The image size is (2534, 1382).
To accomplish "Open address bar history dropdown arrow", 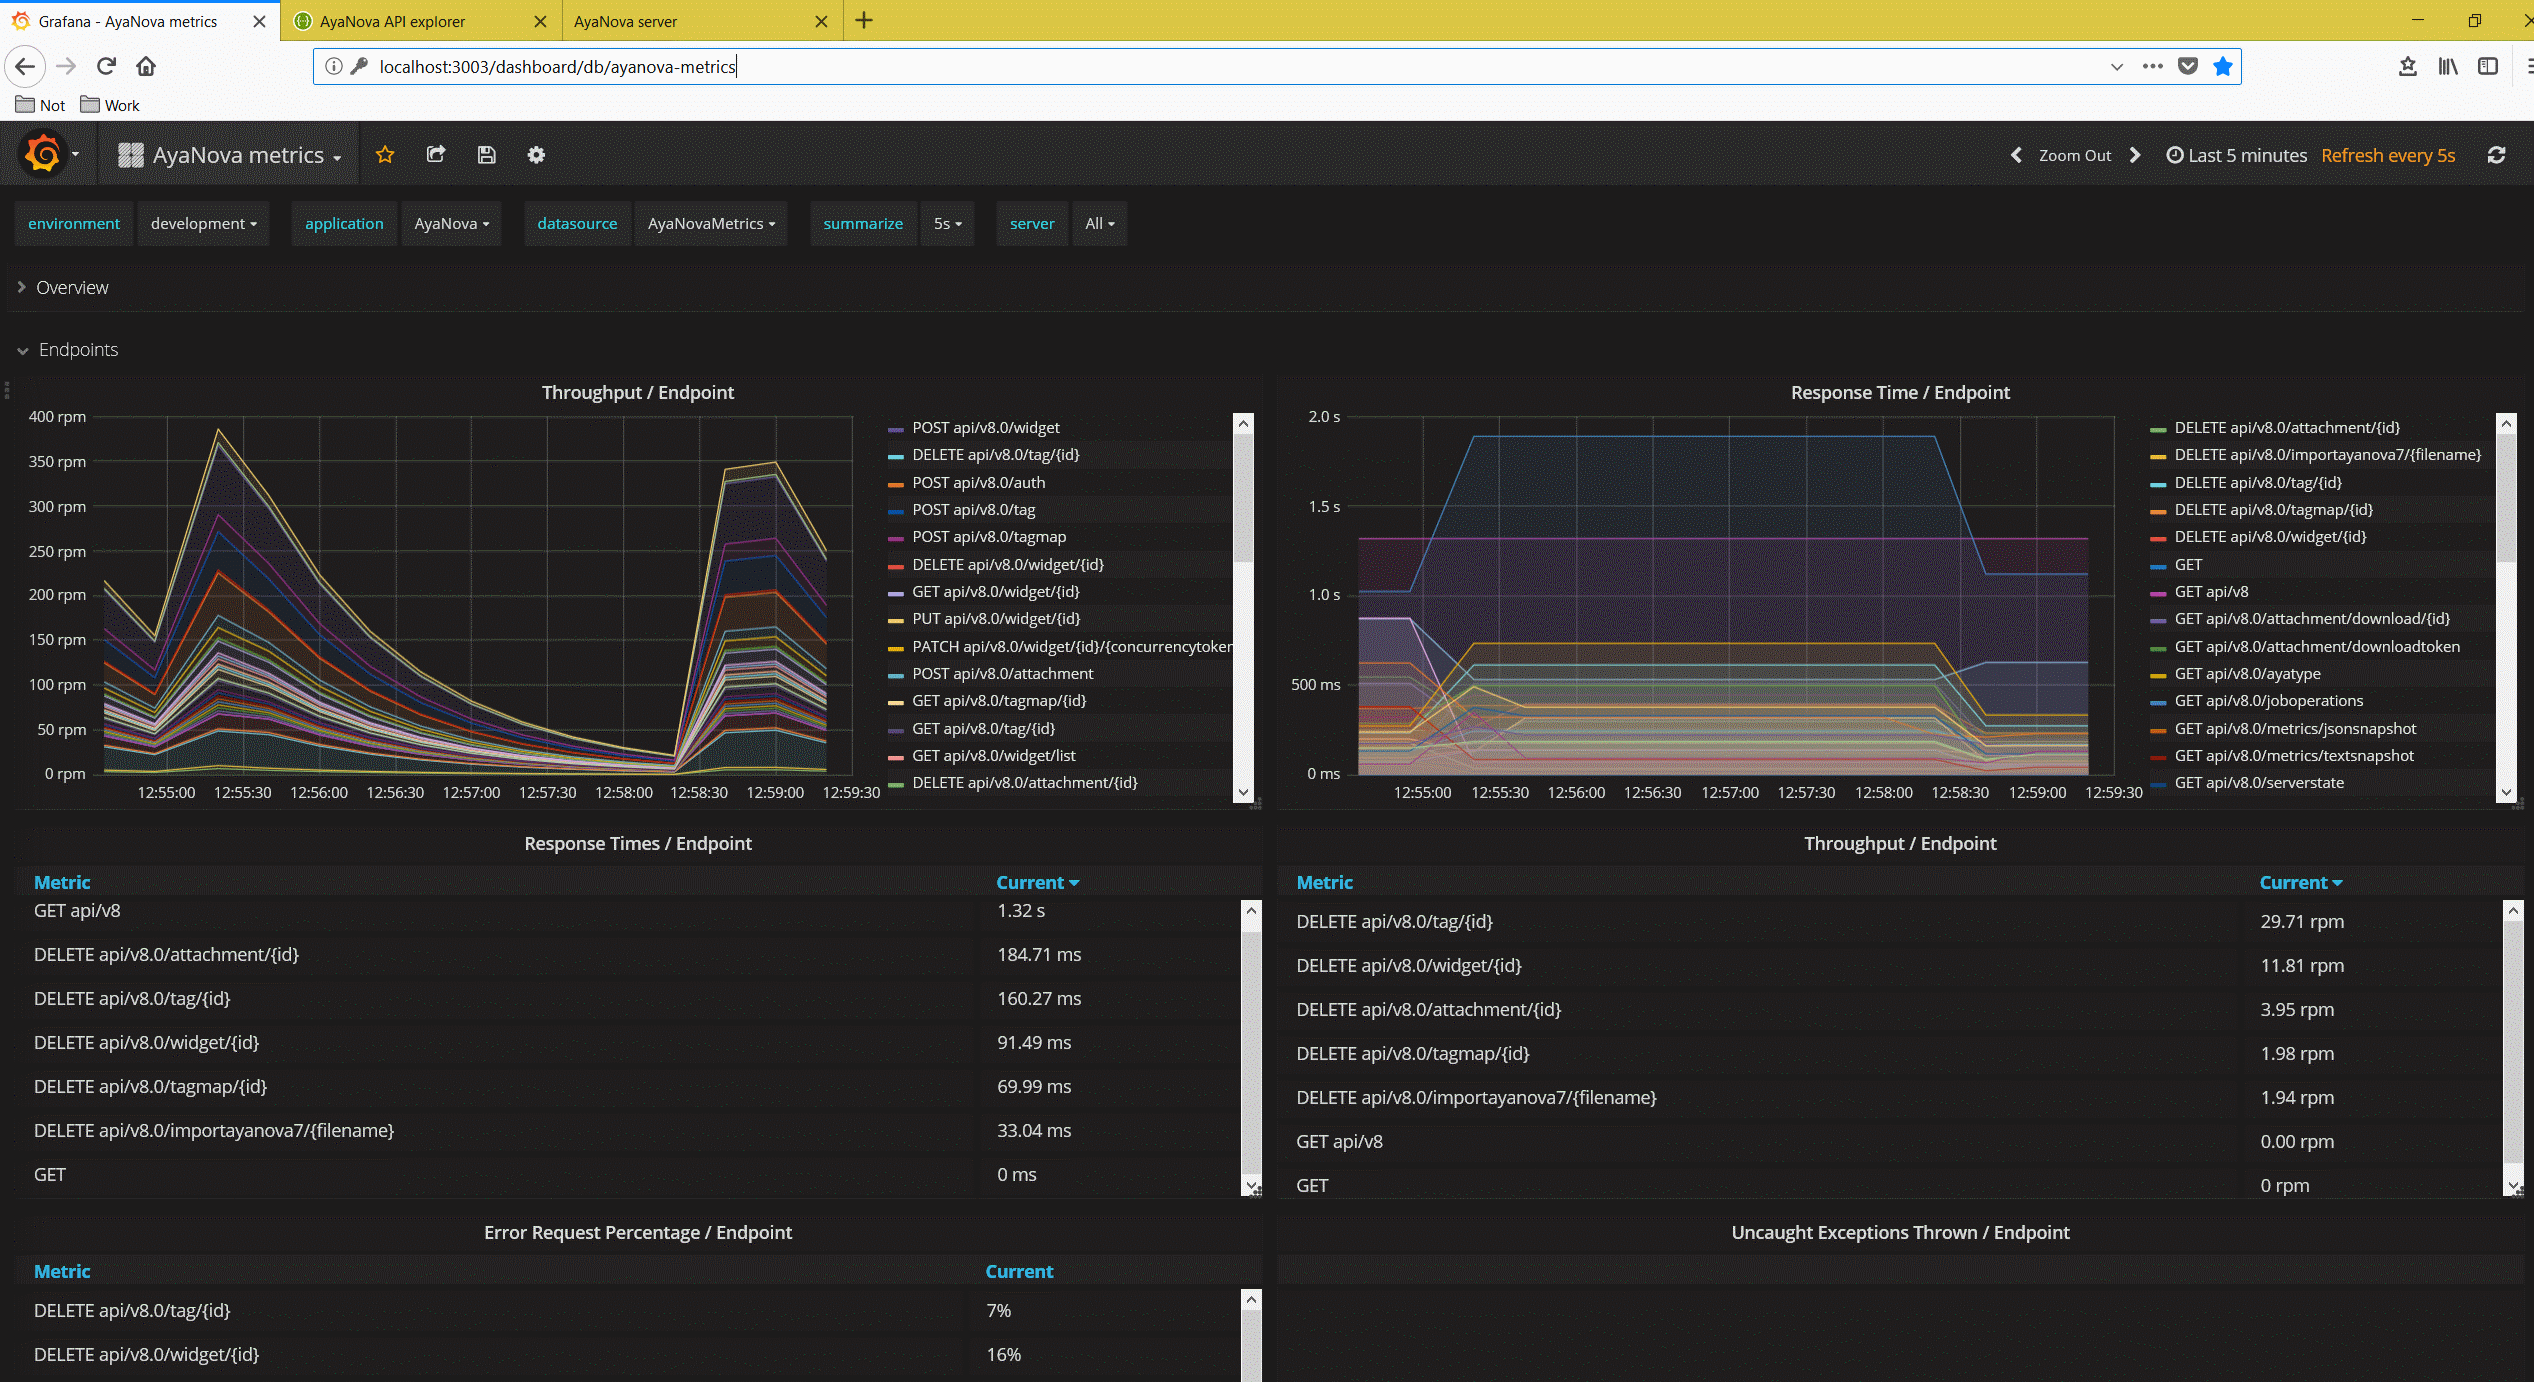I will tap(2116, 66).
